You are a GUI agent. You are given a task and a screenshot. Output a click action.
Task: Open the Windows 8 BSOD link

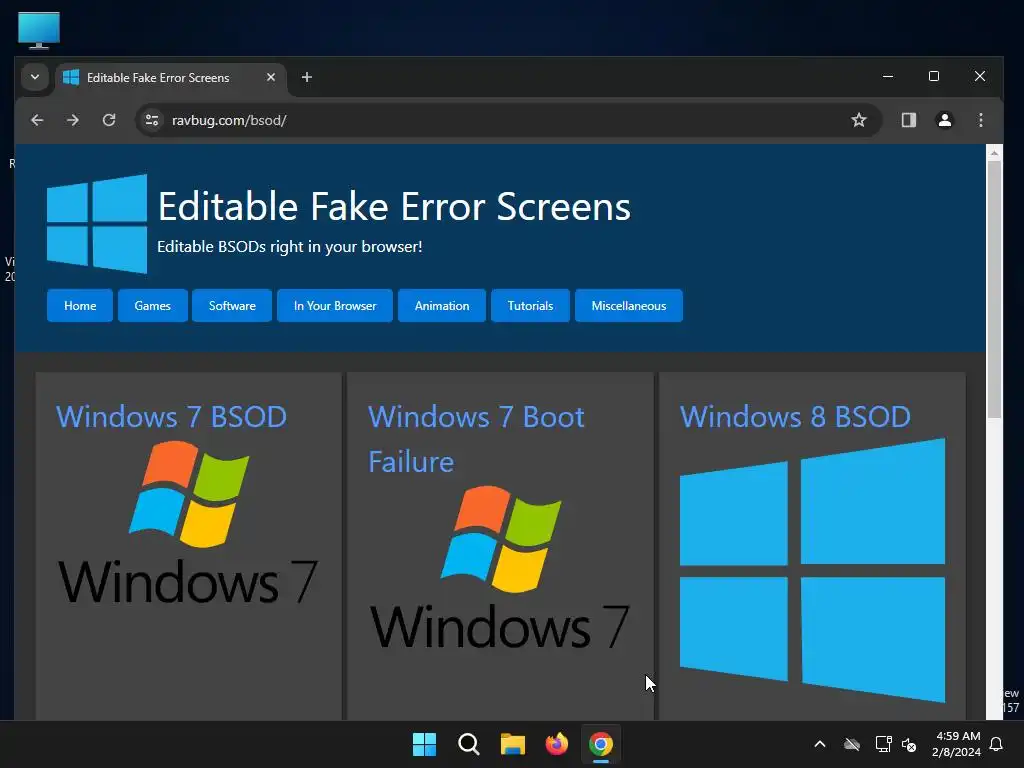pyautogui.click(x=795, y=417)
